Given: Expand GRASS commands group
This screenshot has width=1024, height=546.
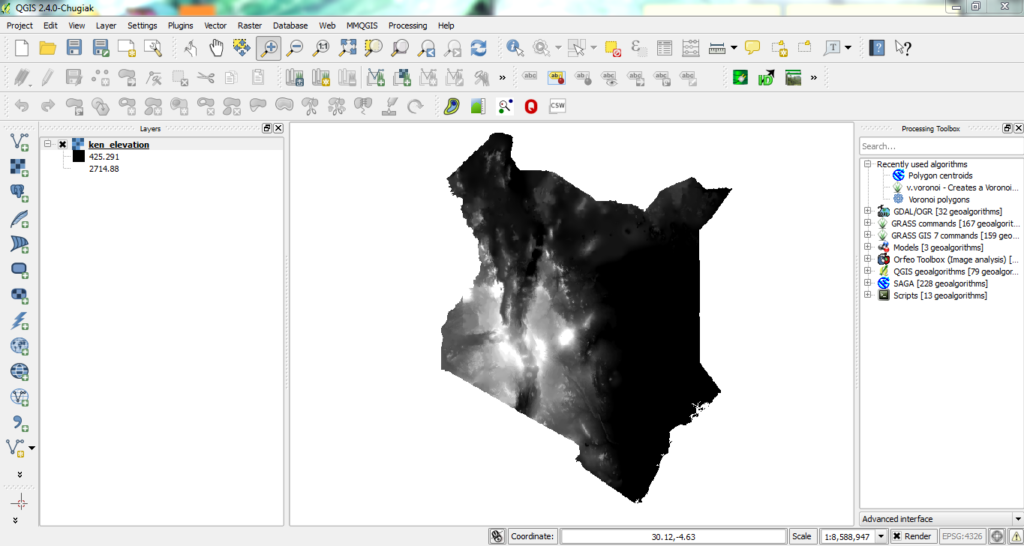Looking at the screenshot, I should pos(868,223).
